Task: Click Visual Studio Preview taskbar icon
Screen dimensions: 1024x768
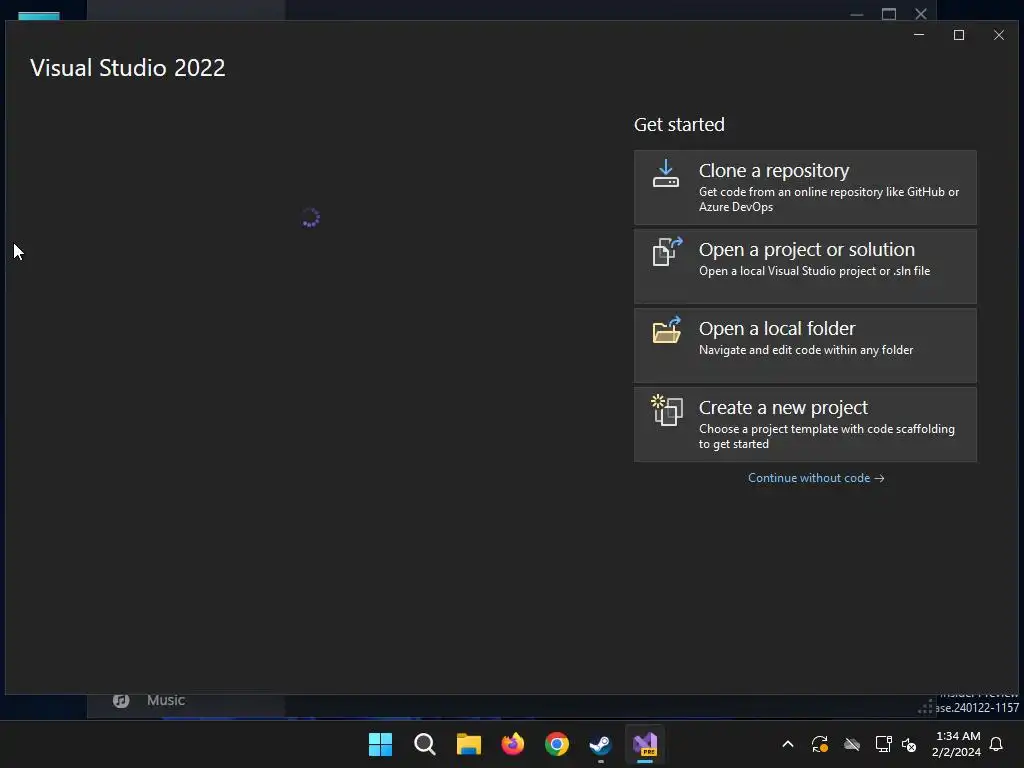Action: [645, 744]
